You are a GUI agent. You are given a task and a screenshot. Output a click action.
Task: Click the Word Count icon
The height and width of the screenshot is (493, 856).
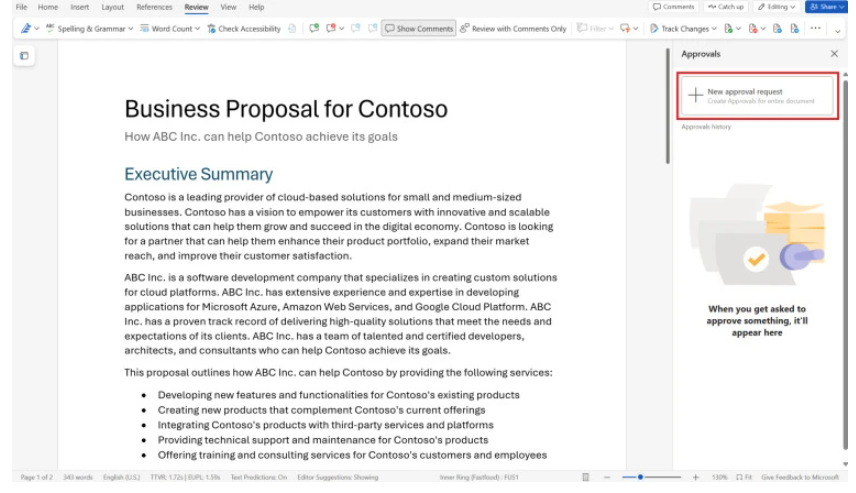[145, 29]
